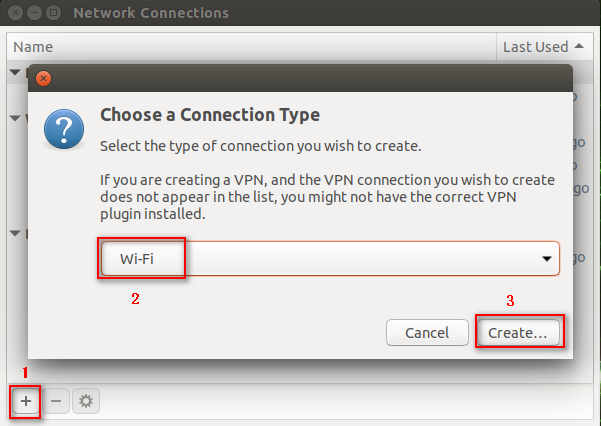Minimize the Network Connections window
This screenshot has height=426, width=601.
click(34, 13)
